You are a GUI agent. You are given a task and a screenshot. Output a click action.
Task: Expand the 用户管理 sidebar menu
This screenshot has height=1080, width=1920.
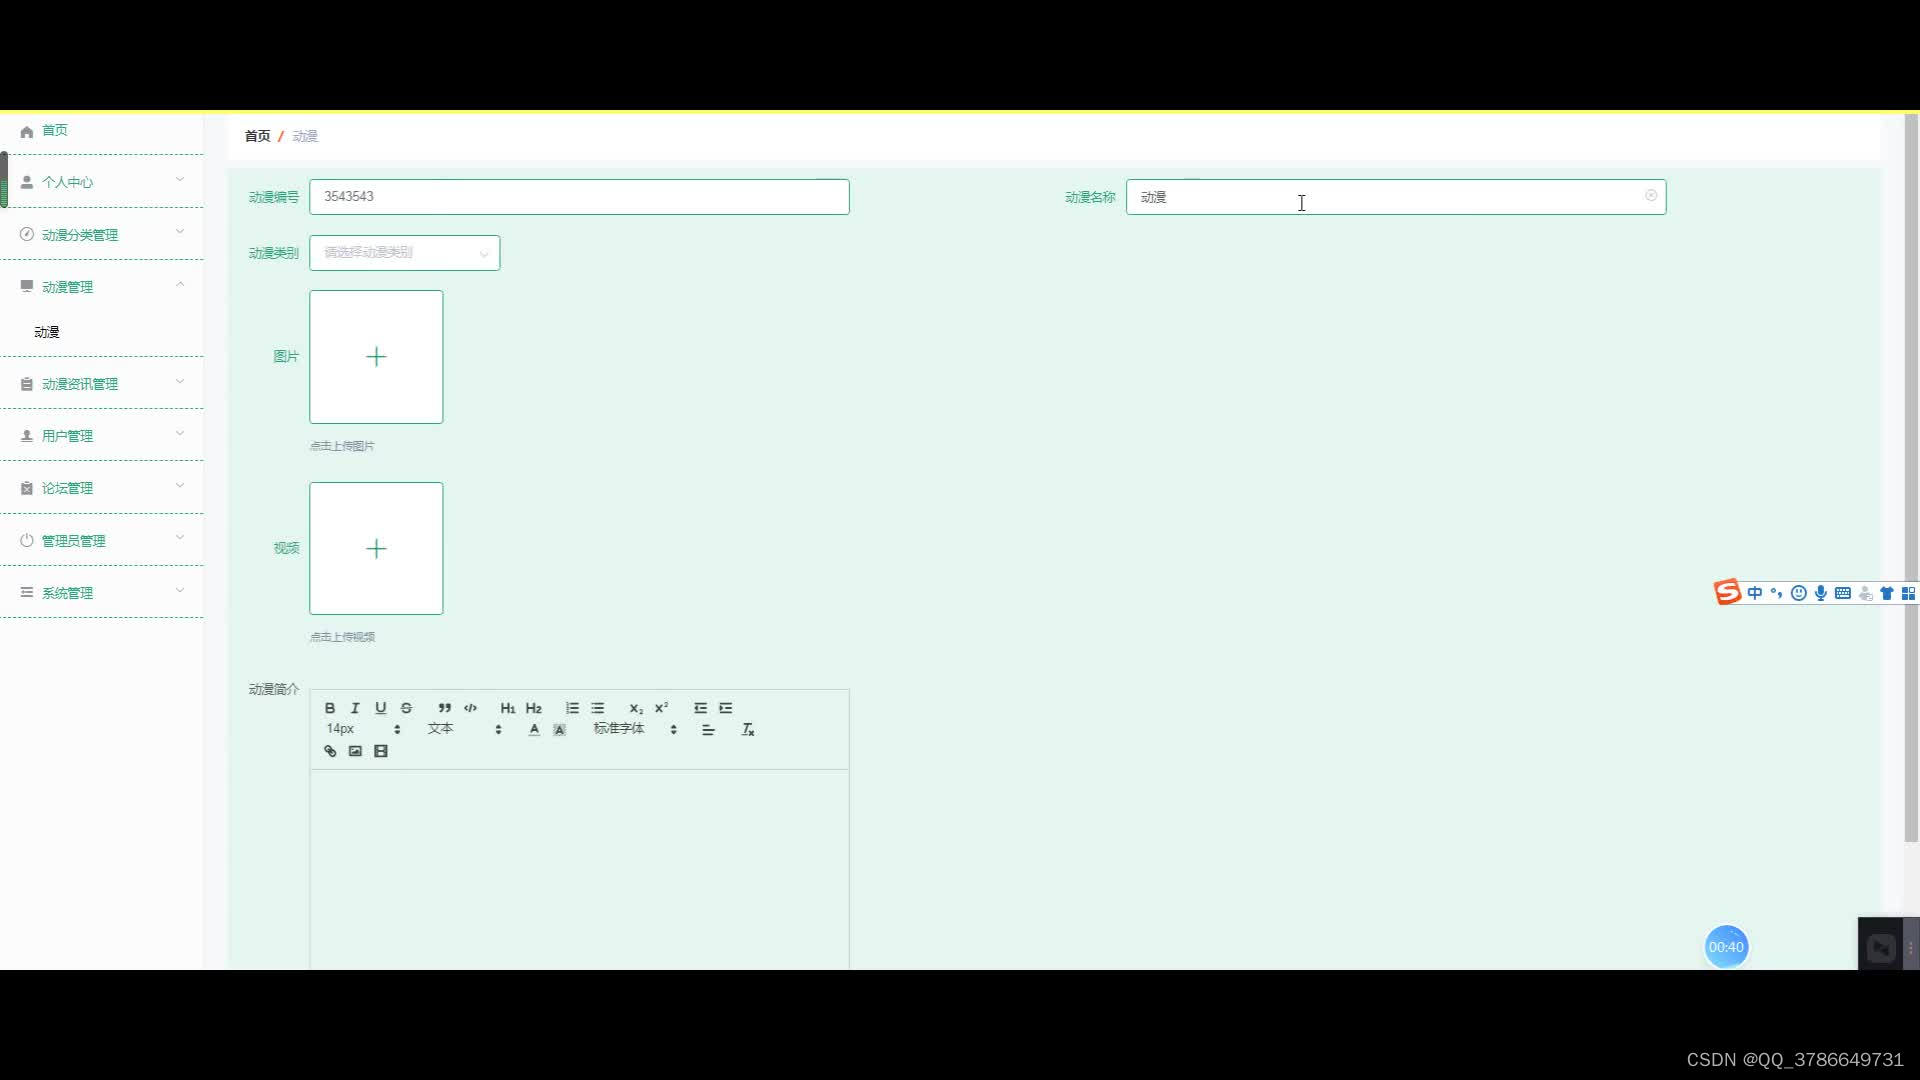(x=102, y=436)
